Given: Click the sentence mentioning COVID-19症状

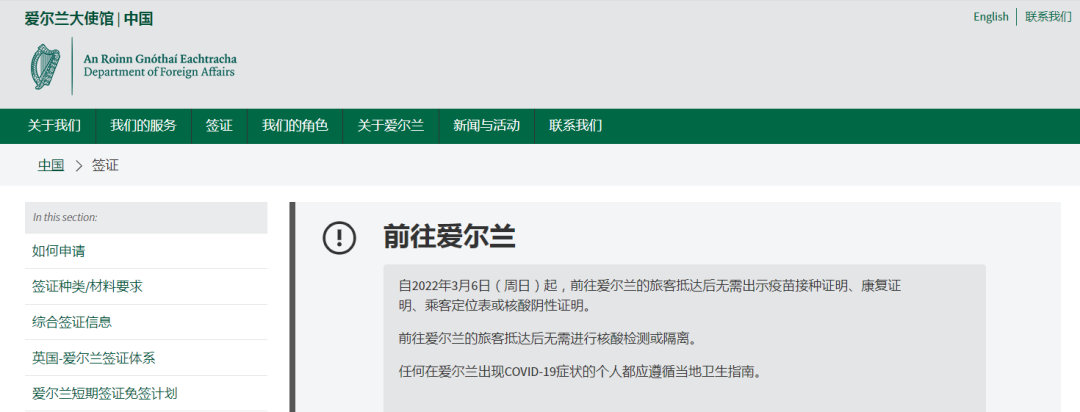Looking at the screenshot, I should click(x=581, y=372).
